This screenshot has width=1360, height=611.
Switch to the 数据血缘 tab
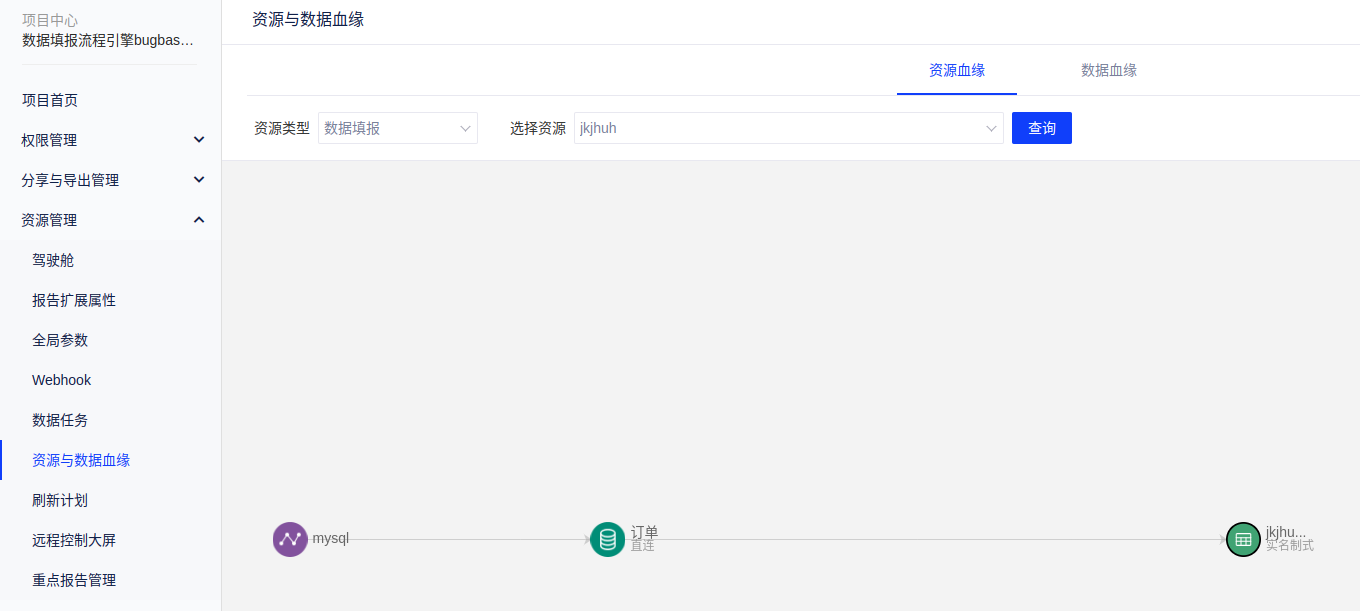coord(1108,70)
